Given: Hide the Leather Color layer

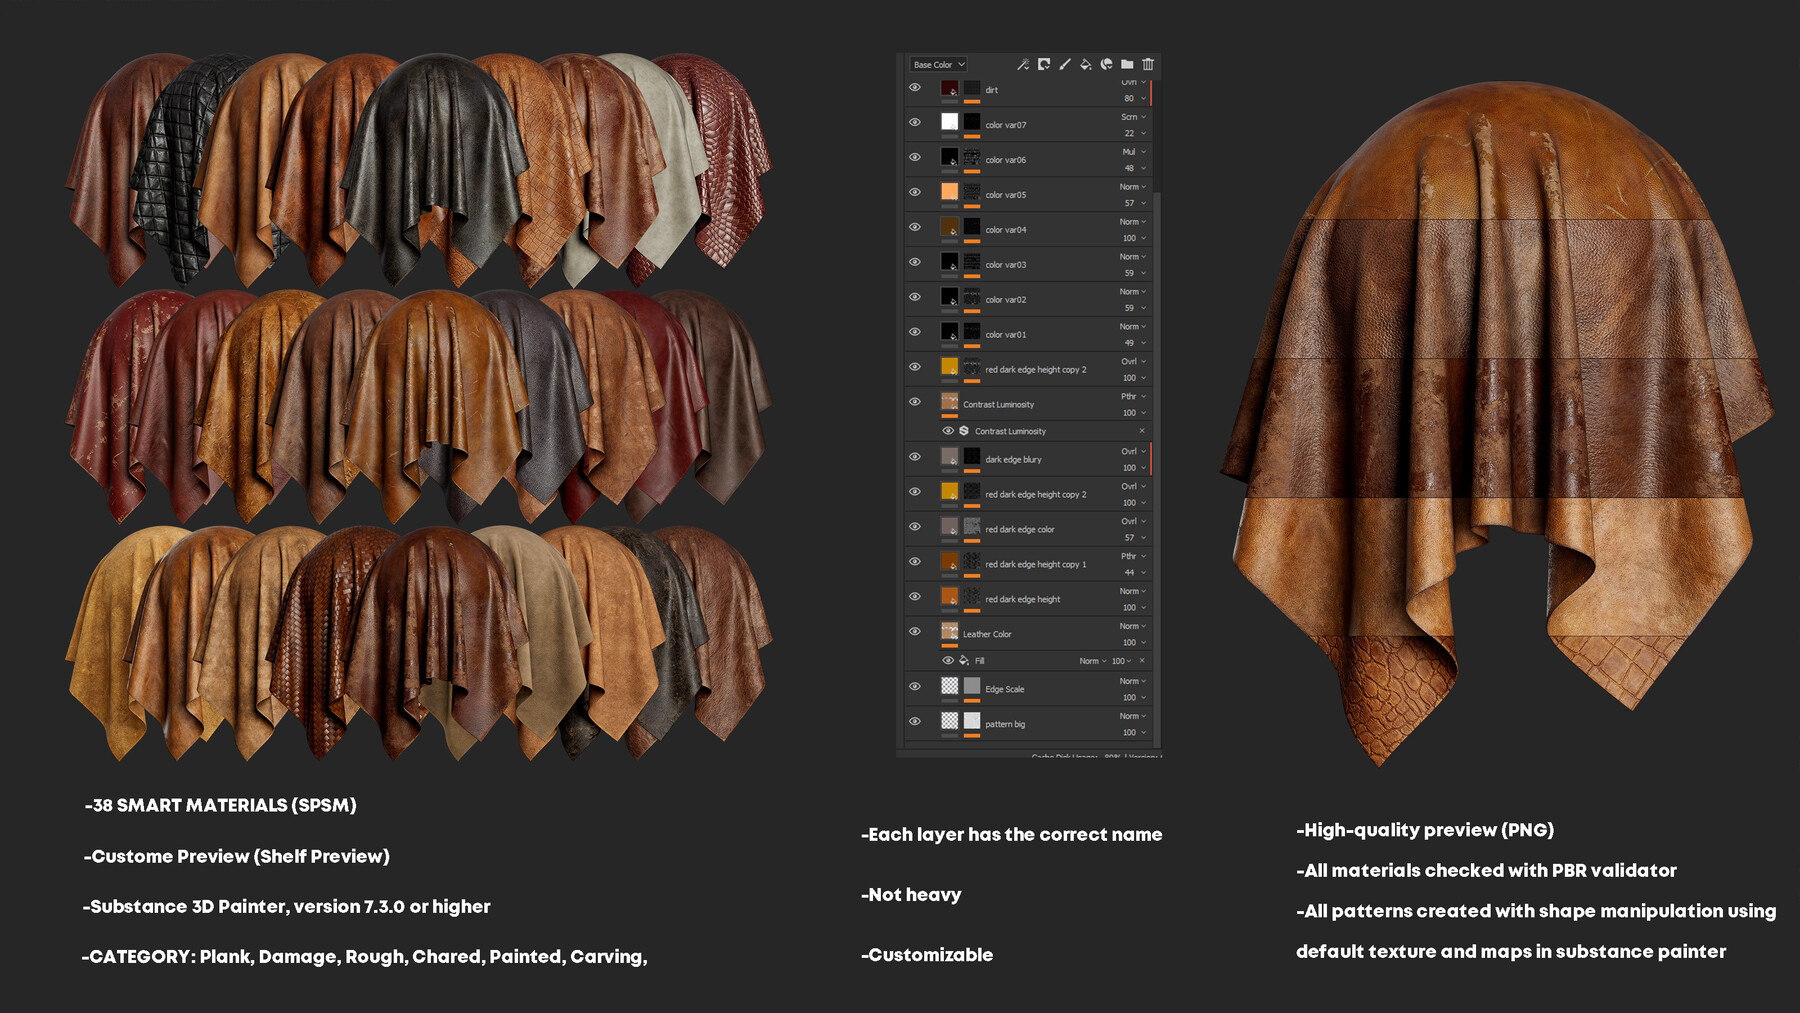Looking at the screenshot, I should 915,632.
